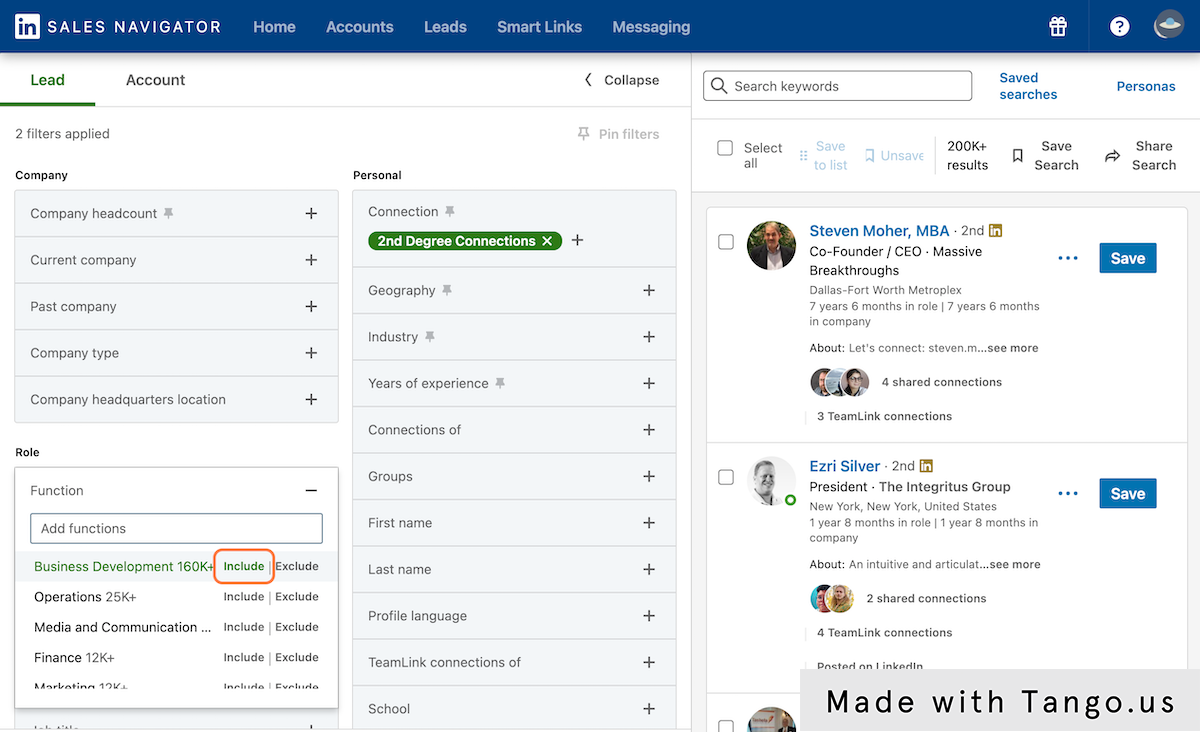Viewport: 1200px width, 732px height.
Task: Open the help question mark icon
Action: (x=1120, y=27)
